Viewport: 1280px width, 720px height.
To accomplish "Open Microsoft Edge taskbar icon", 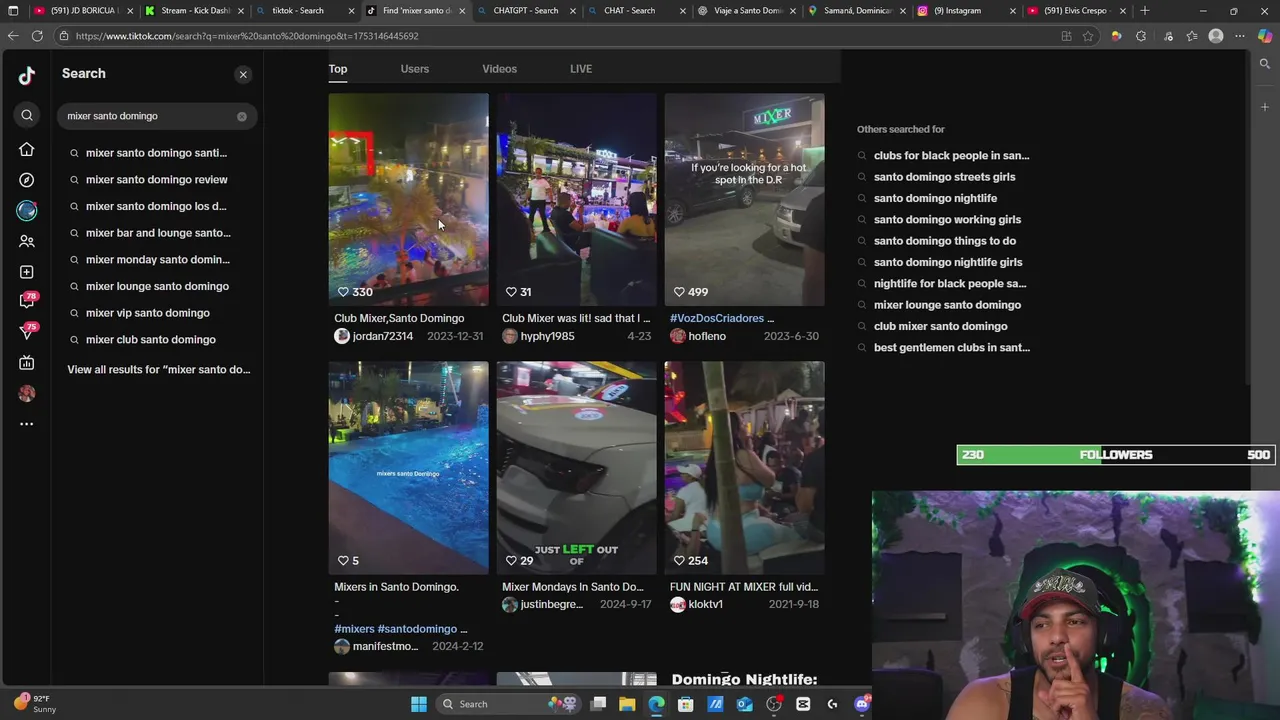I will [656, 704].
